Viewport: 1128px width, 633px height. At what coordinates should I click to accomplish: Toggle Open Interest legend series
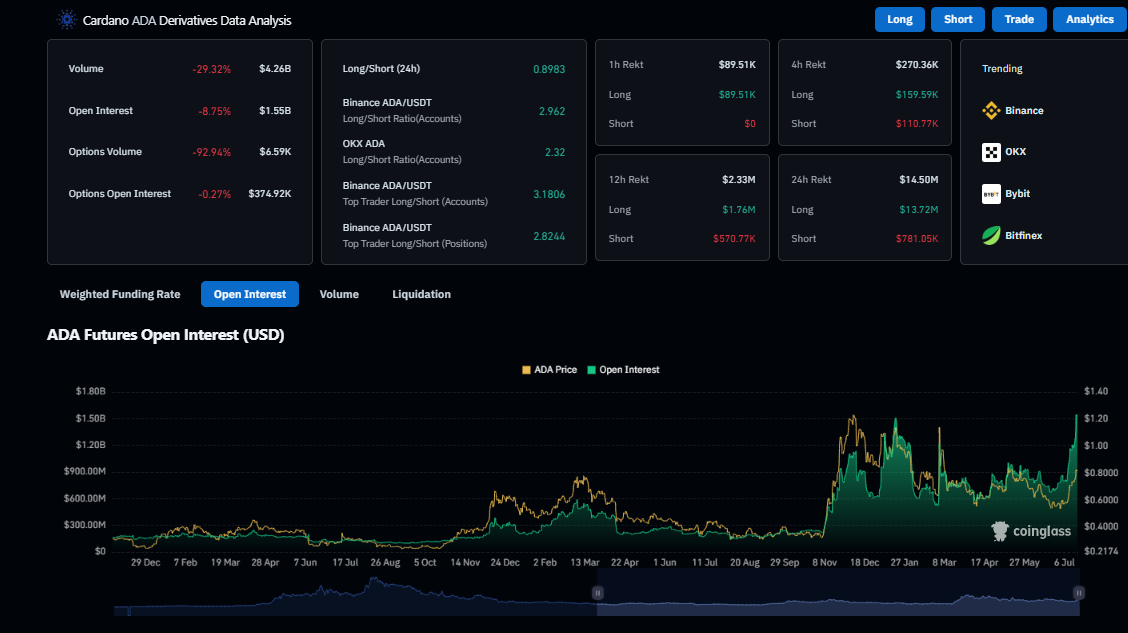click(x=623, y=370)
